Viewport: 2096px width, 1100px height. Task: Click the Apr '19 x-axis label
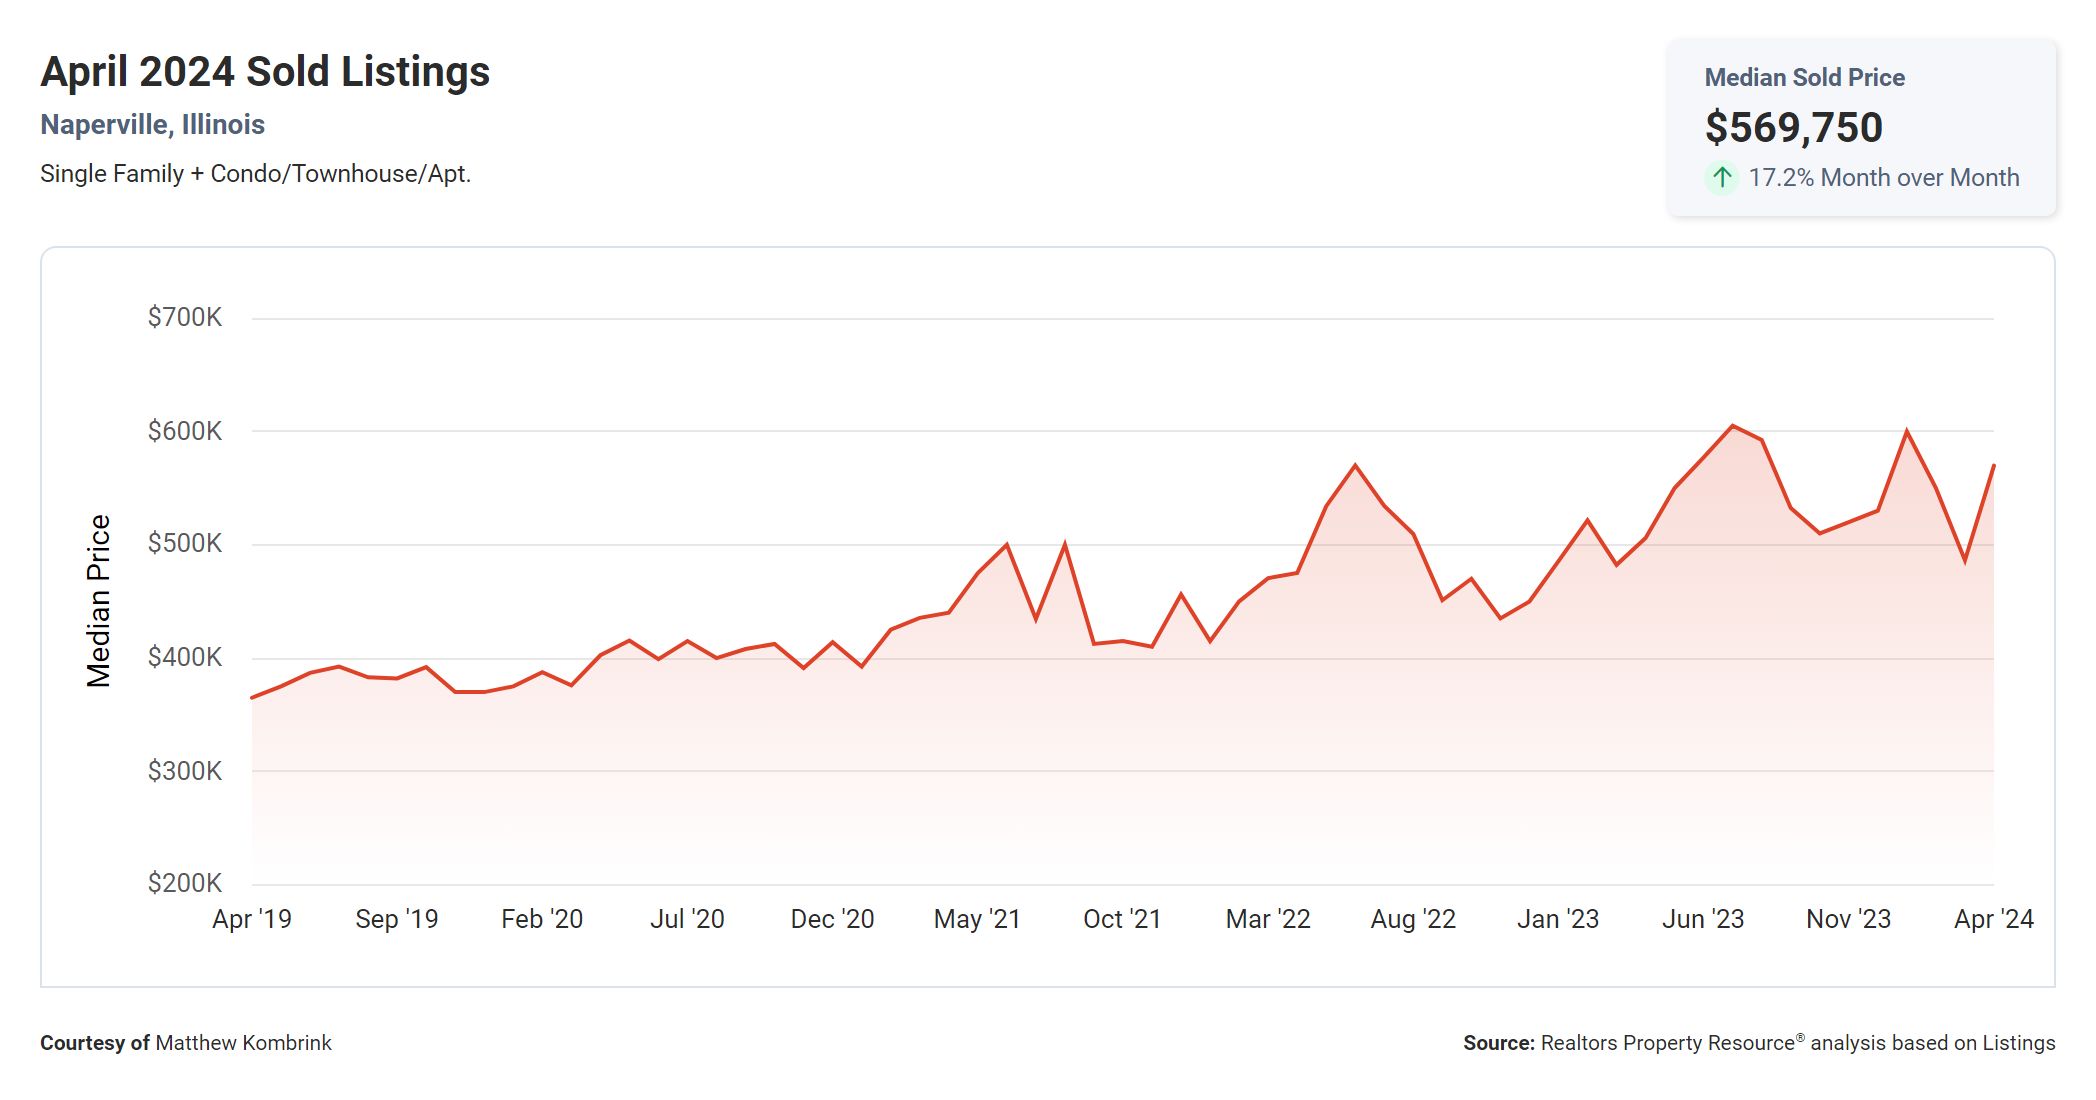[x=252, y=919]
